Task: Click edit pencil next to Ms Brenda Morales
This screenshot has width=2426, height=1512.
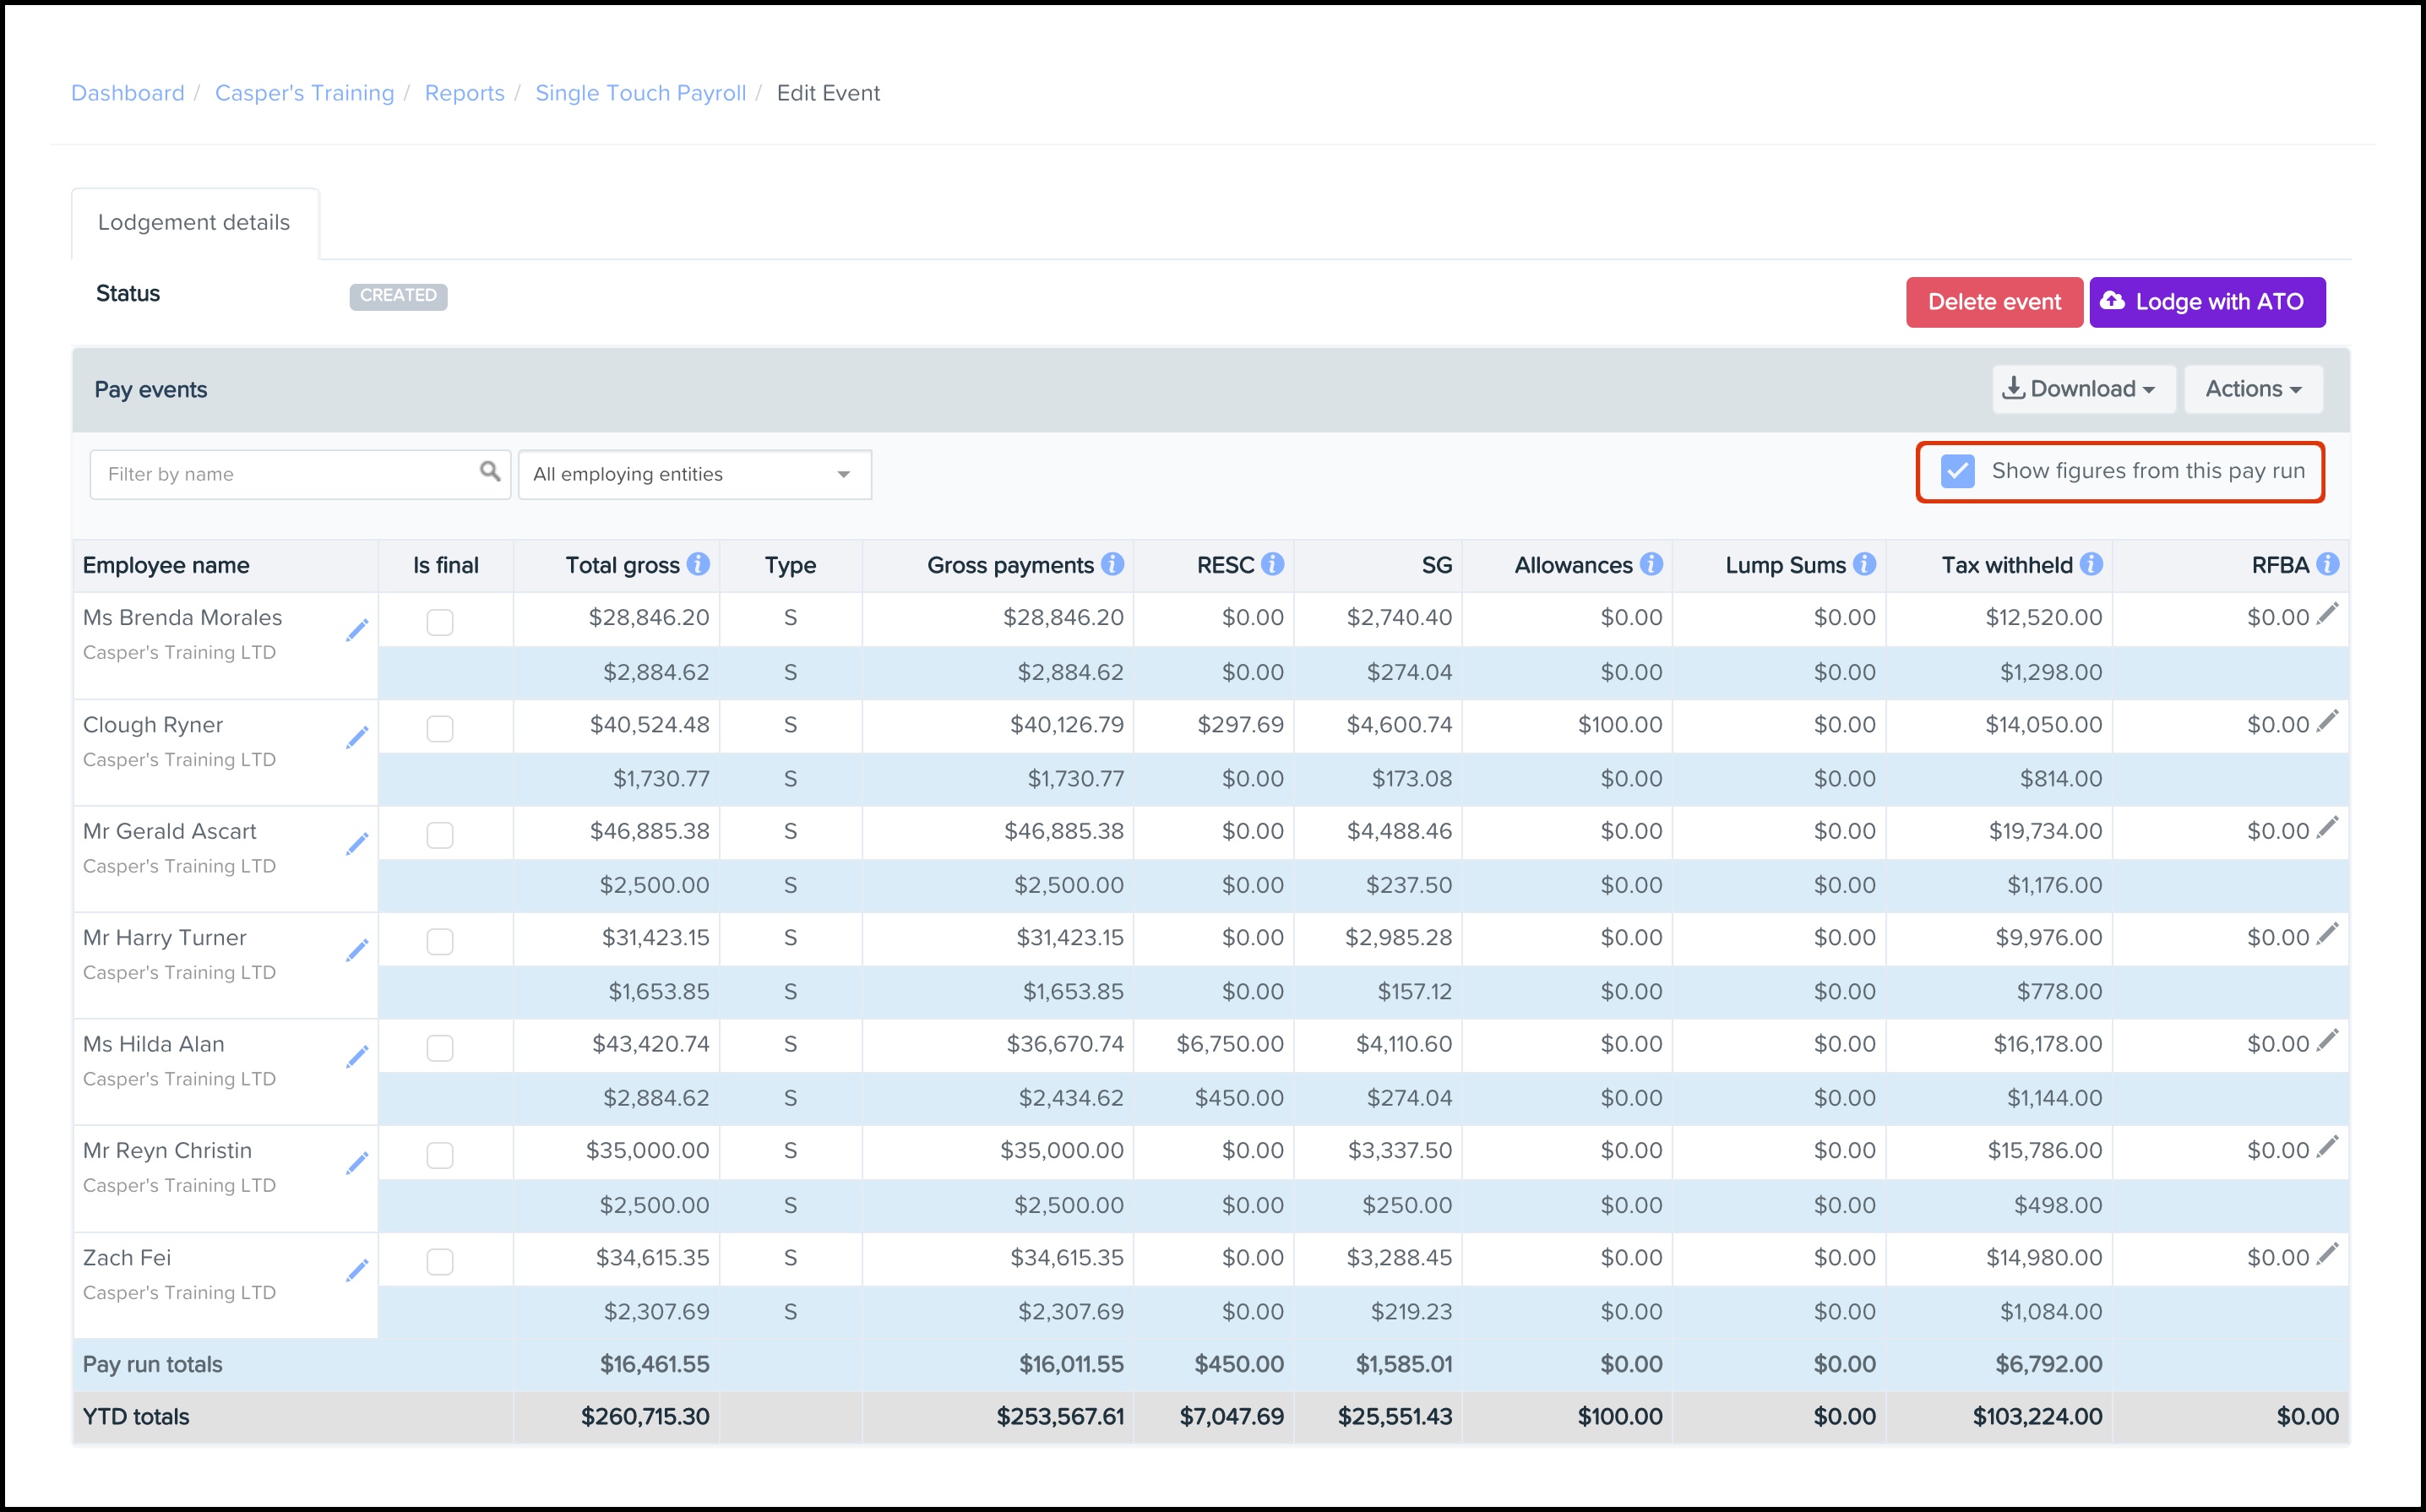Action: click(x=357, y=630)
